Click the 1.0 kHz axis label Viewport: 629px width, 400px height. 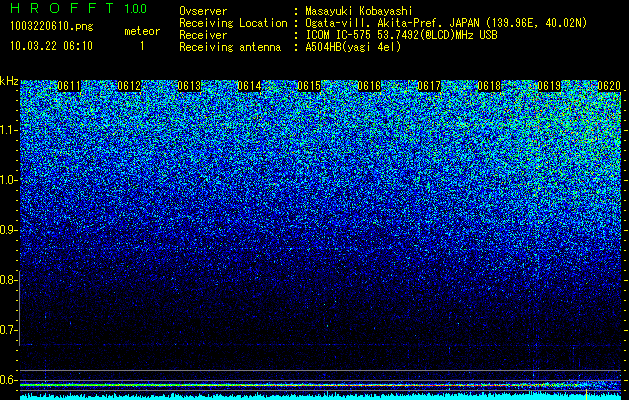[9, 180]
